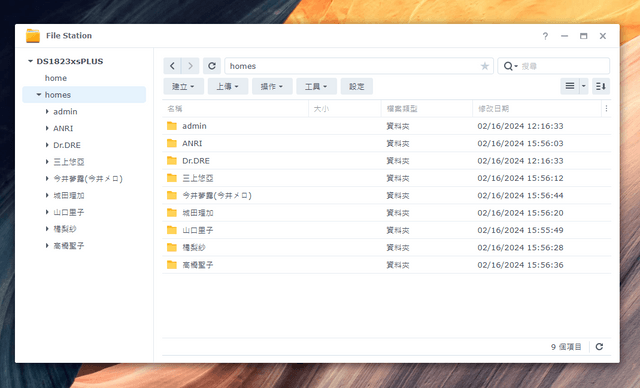Switch to list view with the list icon

click(x=570, y=86)
